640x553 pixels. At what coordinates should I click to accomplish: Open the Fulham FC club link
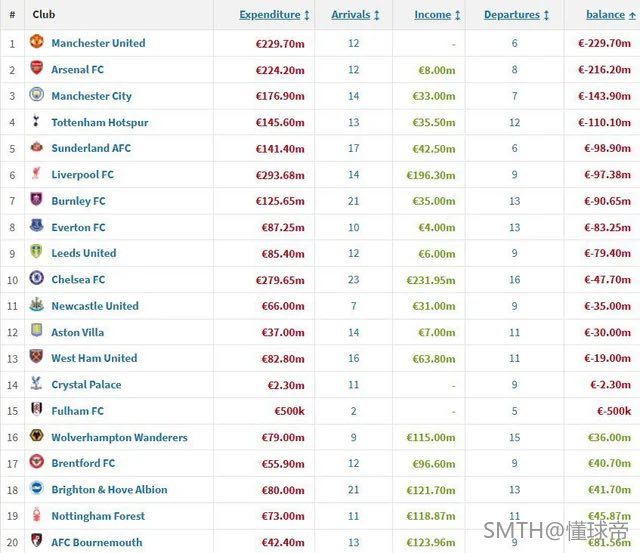(78, 411)
